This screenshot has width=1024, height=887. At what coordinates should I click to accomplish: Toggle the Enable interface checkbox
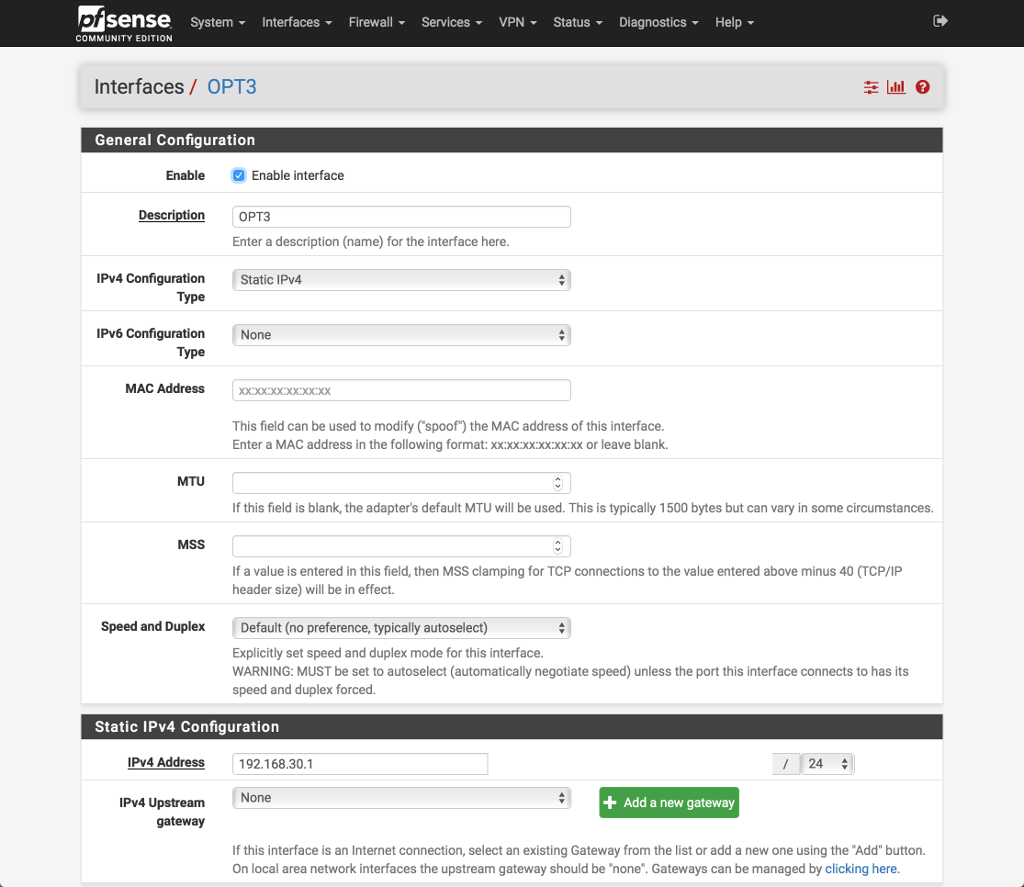[238, 175]
